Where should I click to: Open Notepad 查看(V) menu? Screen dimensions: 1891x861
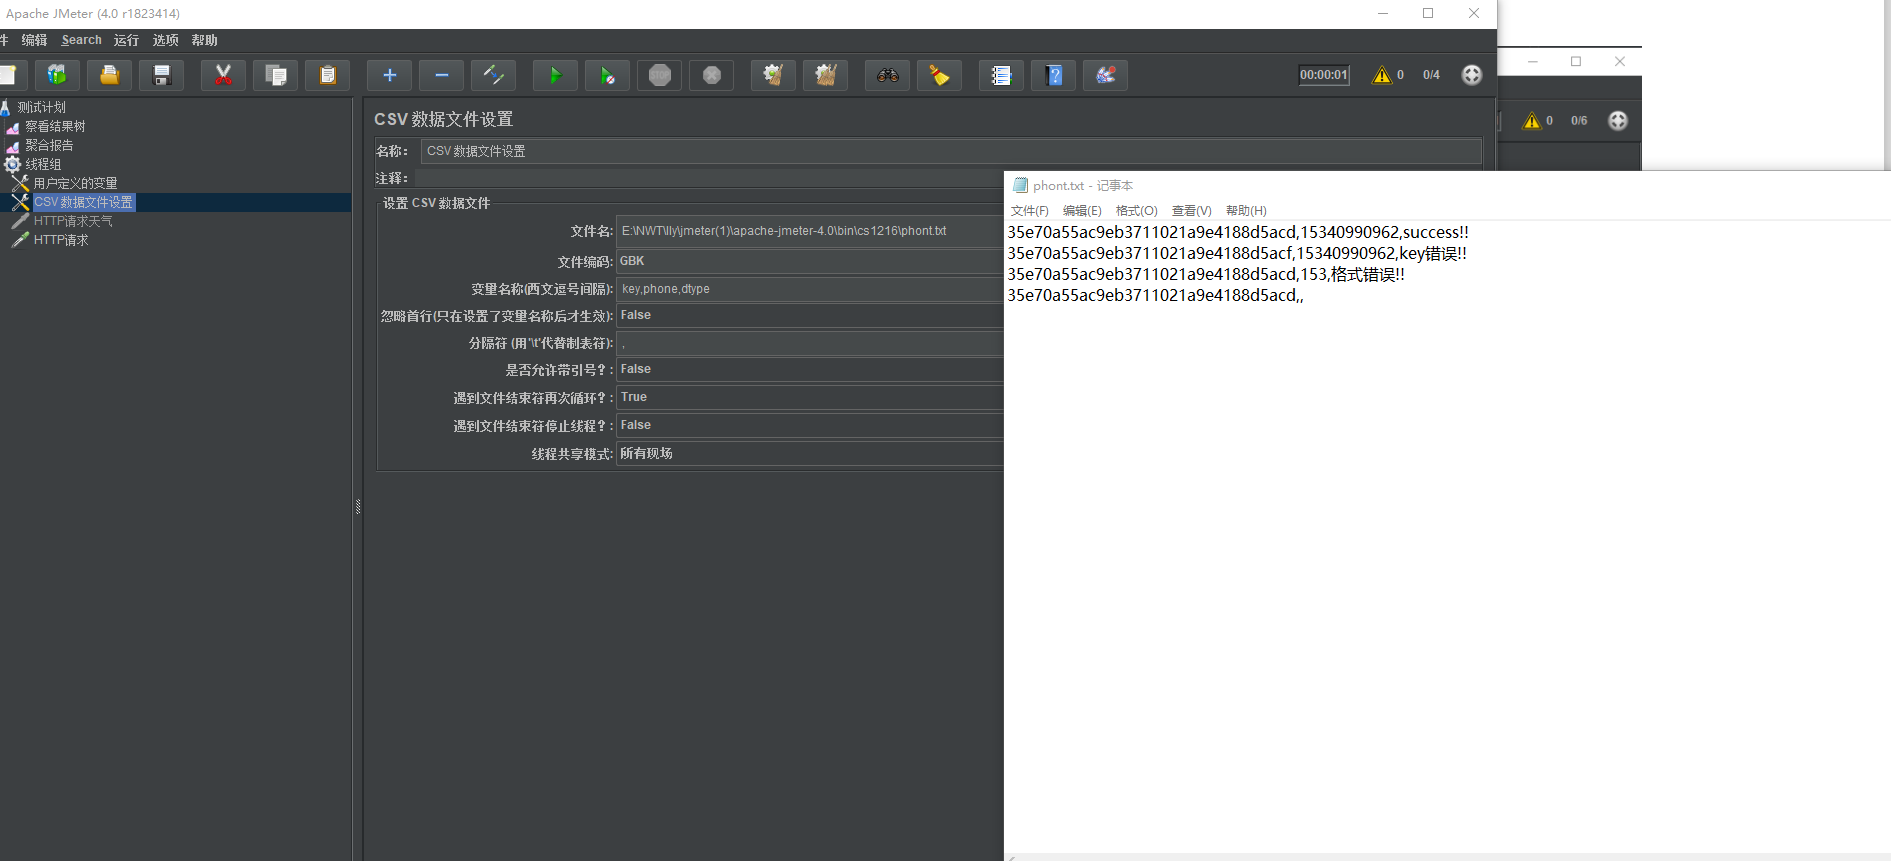tap(1191, 211)
